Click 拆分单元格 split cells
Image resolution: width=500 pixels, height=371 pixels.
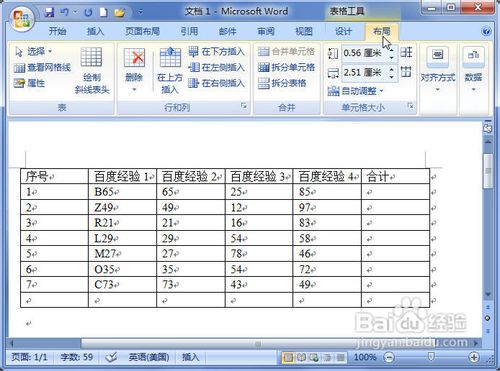pyautogui.click(x=287, y=67)
